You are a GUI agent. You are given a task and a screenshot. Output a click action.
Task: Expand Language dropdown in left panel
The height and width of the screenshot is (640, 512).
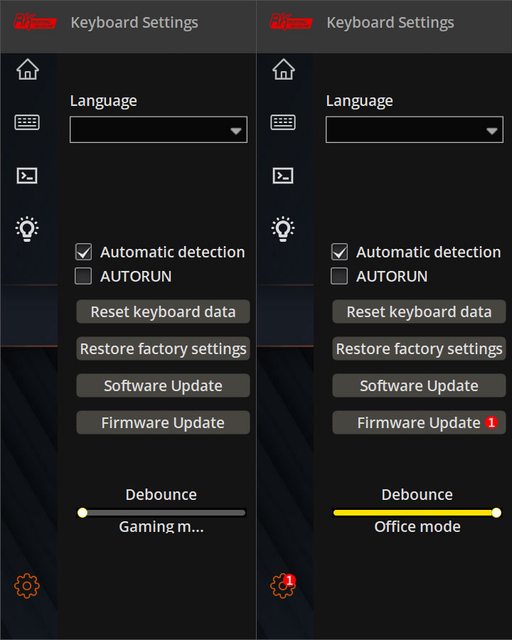tap(158, 130)
